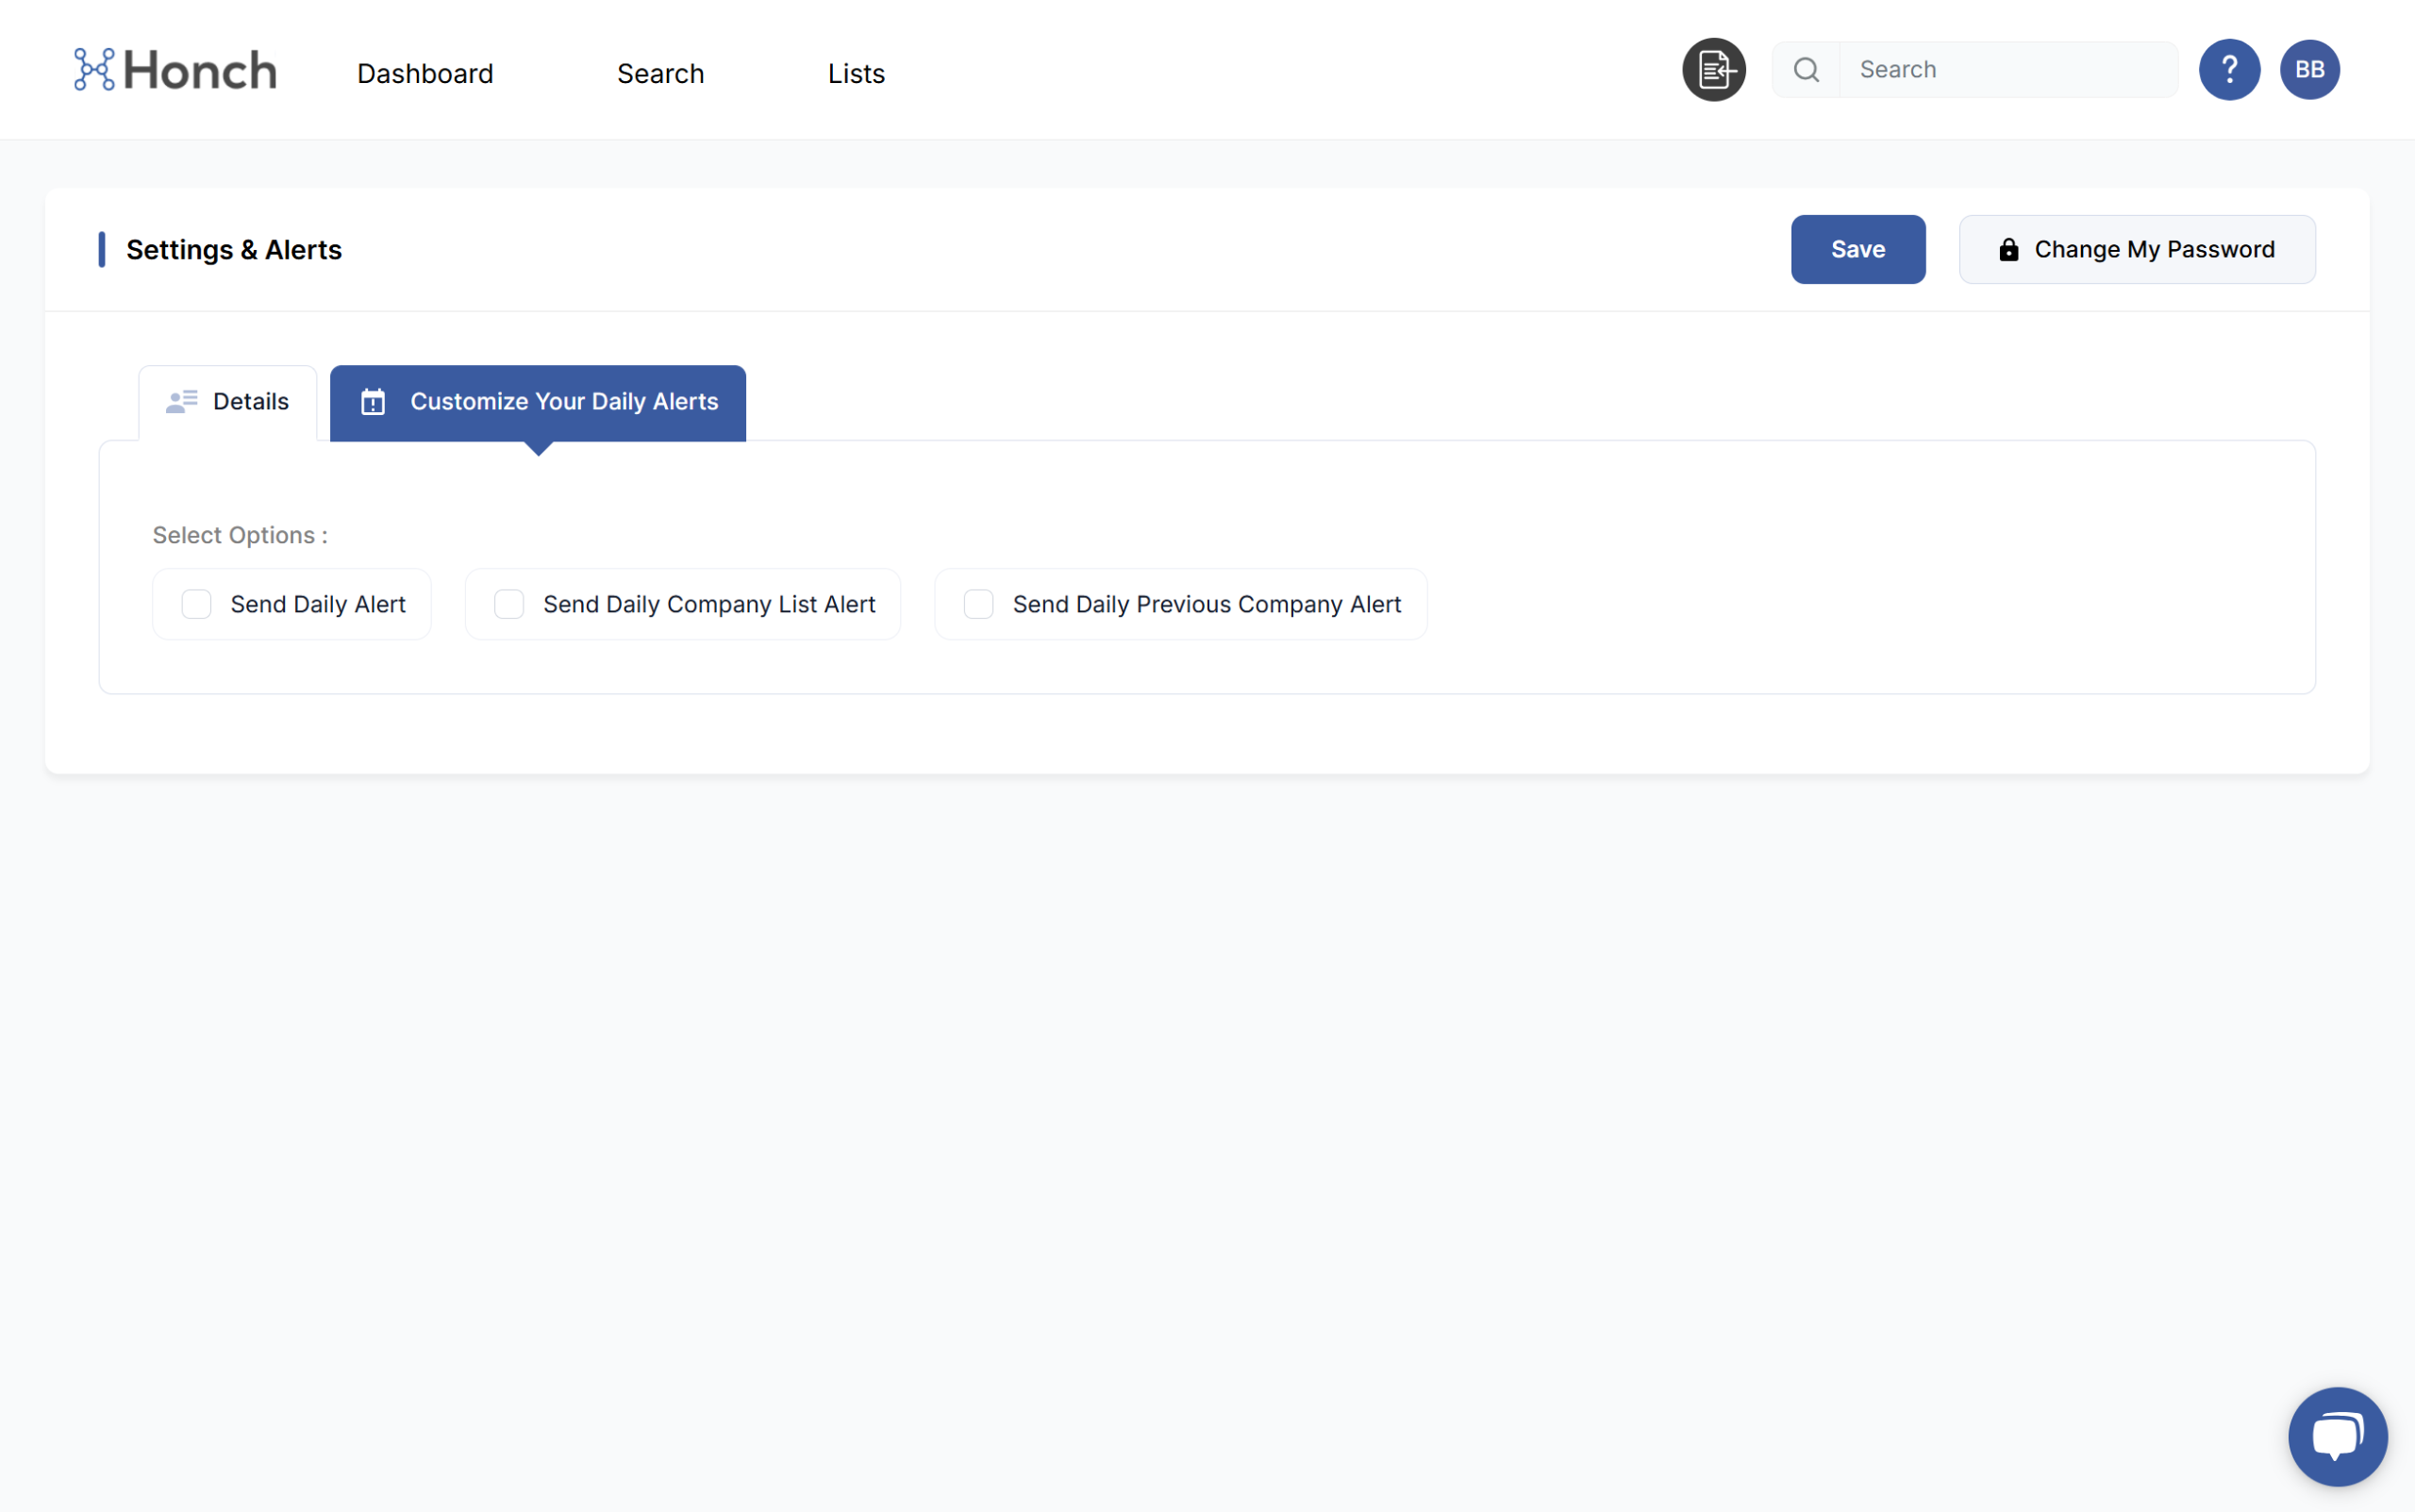Image resolution: width=2415 pixels, height=1512 pixels.
Task: Click the magnifying glass search icon
Action: pyautogui.click(x=1806, y=70)
